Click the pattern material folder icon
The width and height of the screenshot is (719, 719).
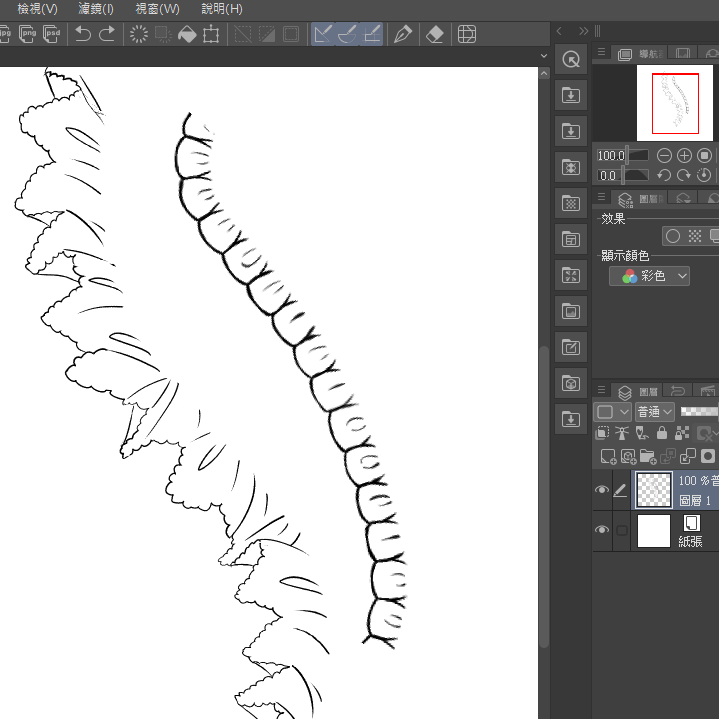point(571,203)
